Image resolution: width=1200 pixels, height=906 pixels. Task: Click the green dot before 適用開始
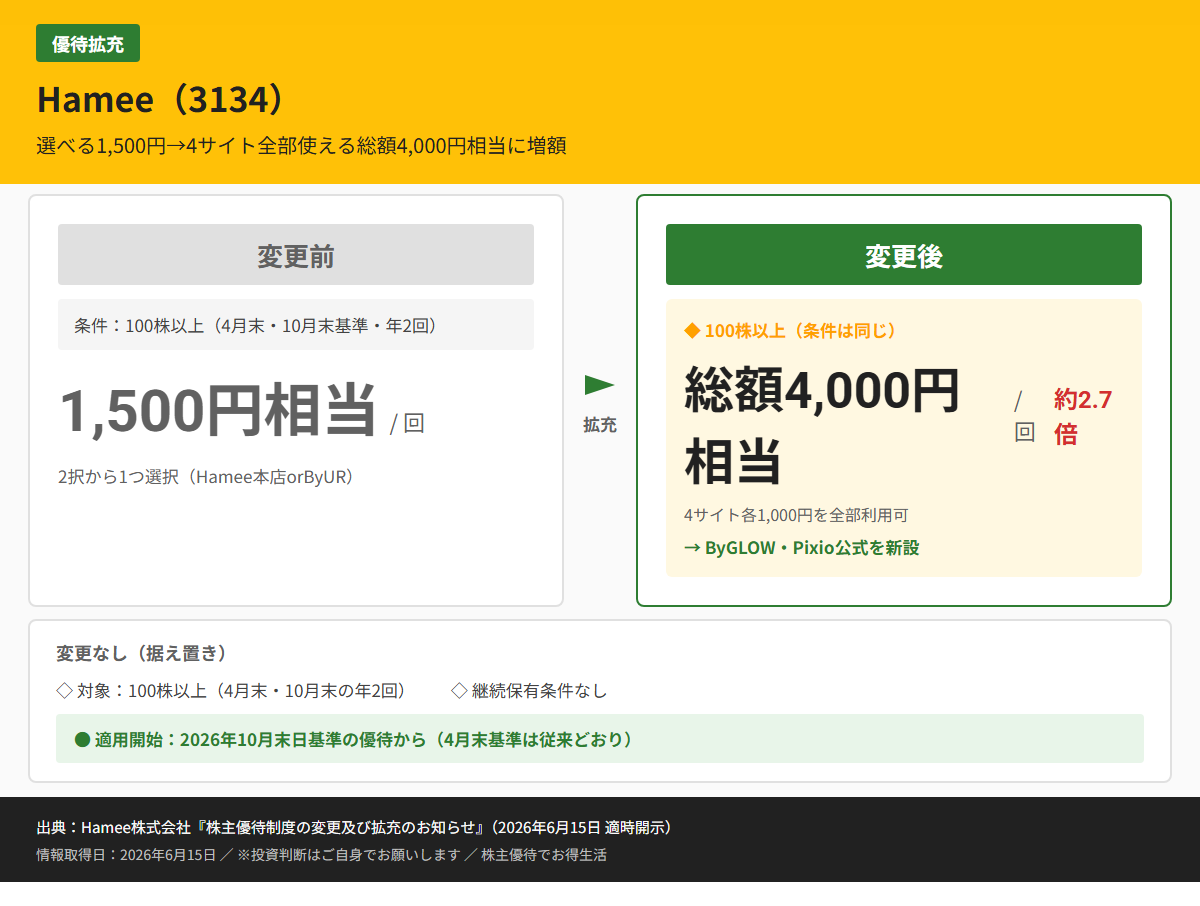[83, 740]
